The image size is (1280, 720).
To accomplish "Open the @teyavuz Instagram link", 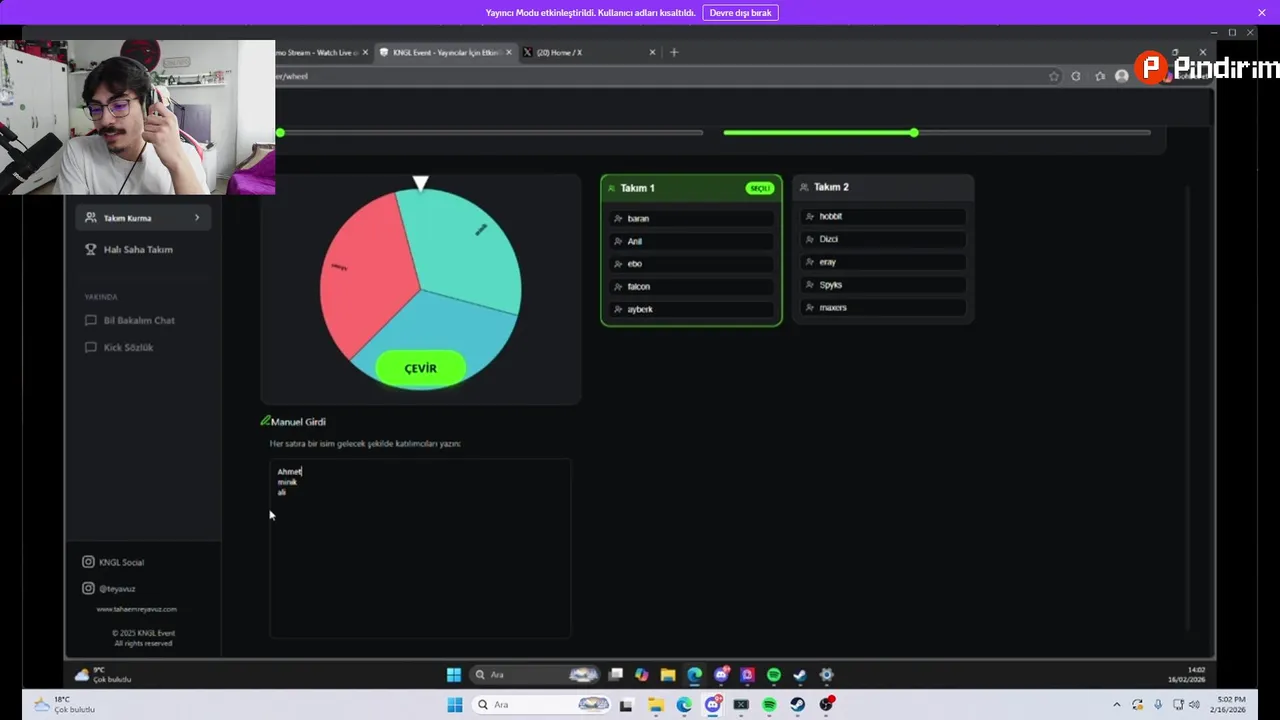I will pos(109,589).
